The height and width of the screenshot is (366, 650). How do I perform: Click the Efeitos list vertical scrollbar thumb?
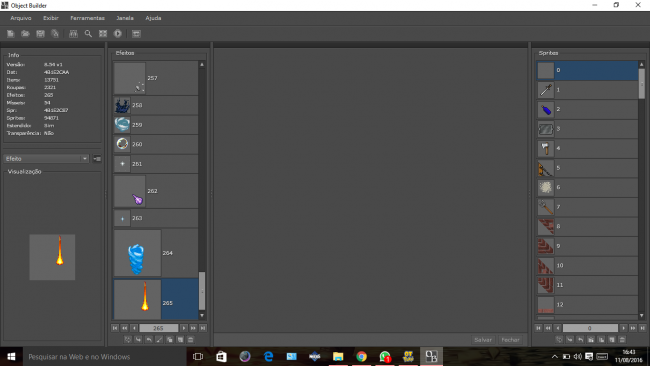[202, 291]
